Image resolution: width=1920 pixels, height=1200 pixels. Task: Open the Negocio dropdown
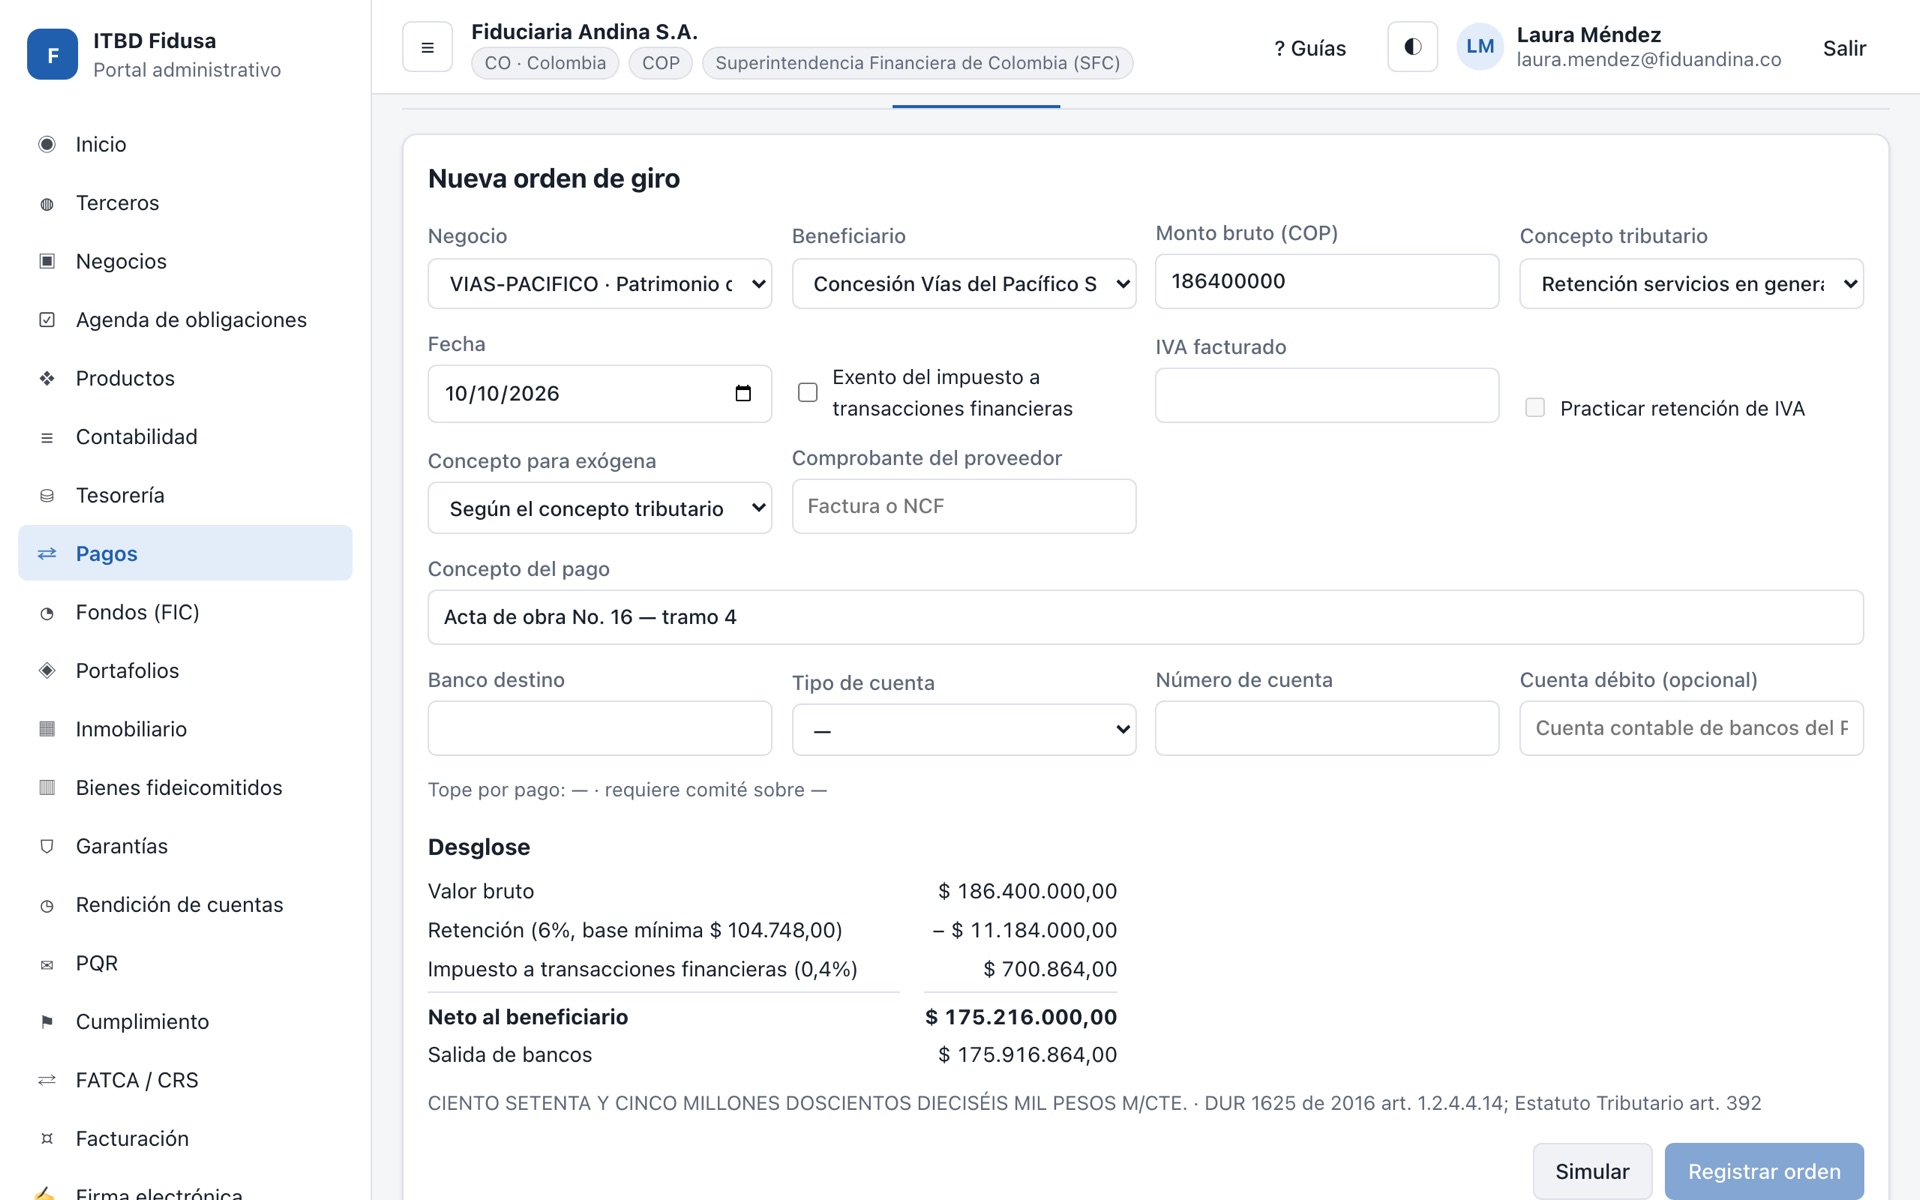coord(600,284)
